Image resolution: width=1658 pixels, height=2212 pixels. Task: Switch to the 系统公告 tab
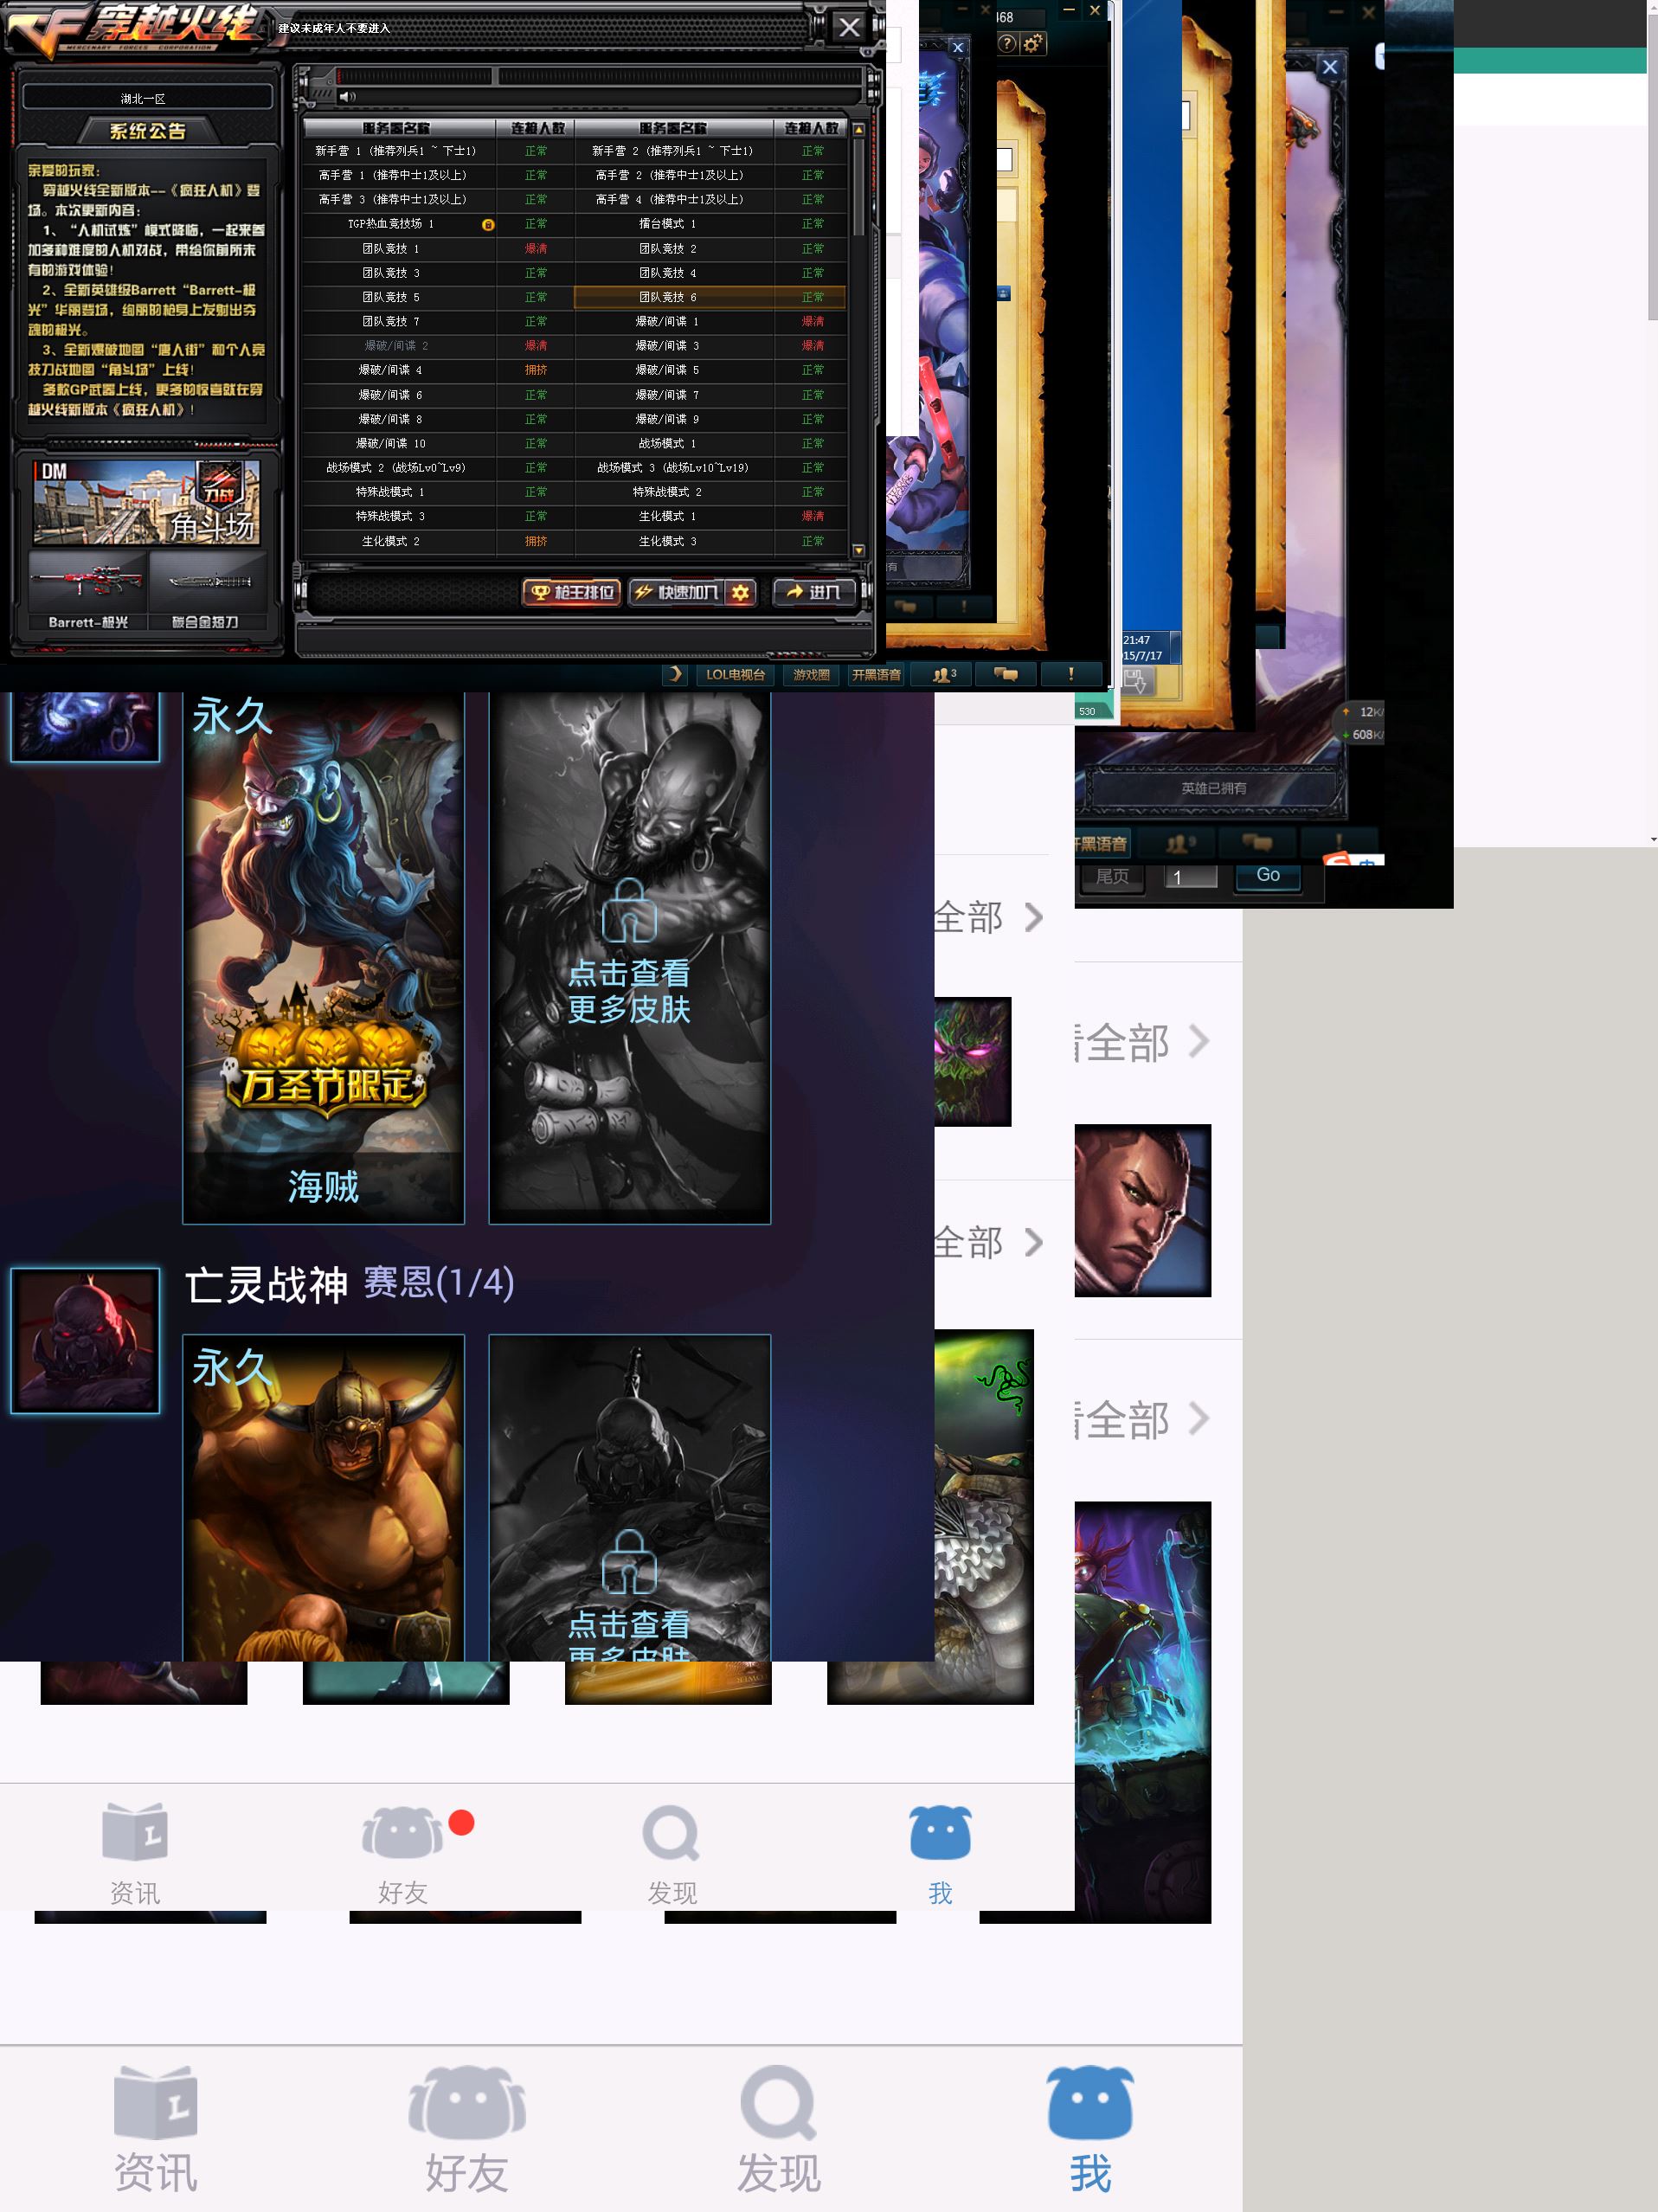147,131
